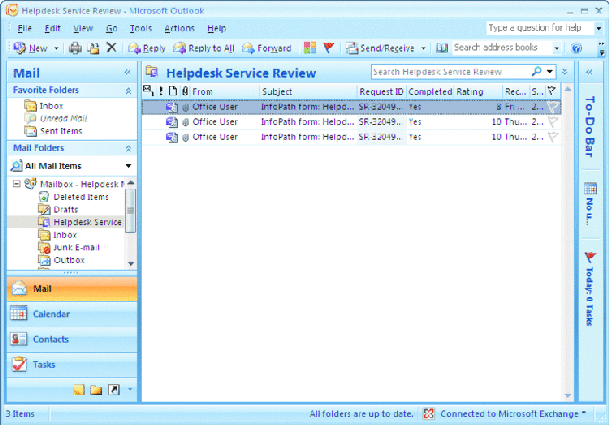Sort by the From column header
The image size is (609, 425).
point(225,92)
